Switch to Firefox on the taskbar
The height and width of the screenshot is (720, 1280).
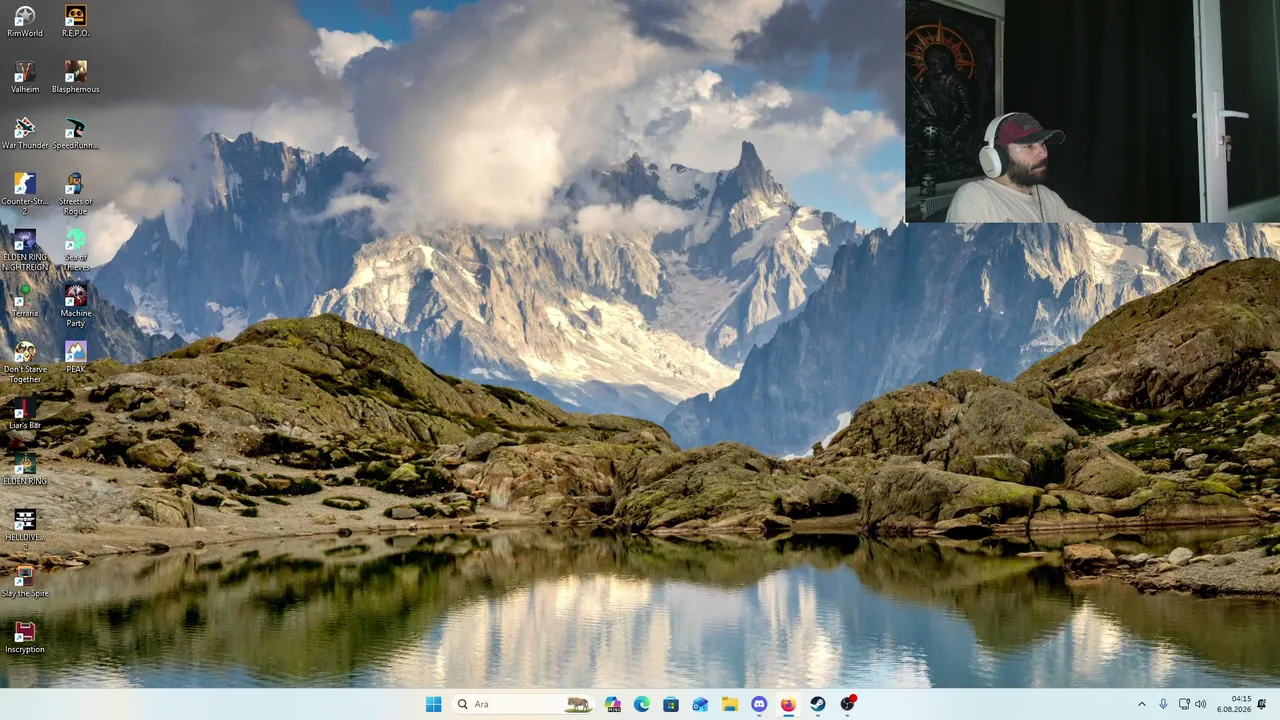[788, 704]
